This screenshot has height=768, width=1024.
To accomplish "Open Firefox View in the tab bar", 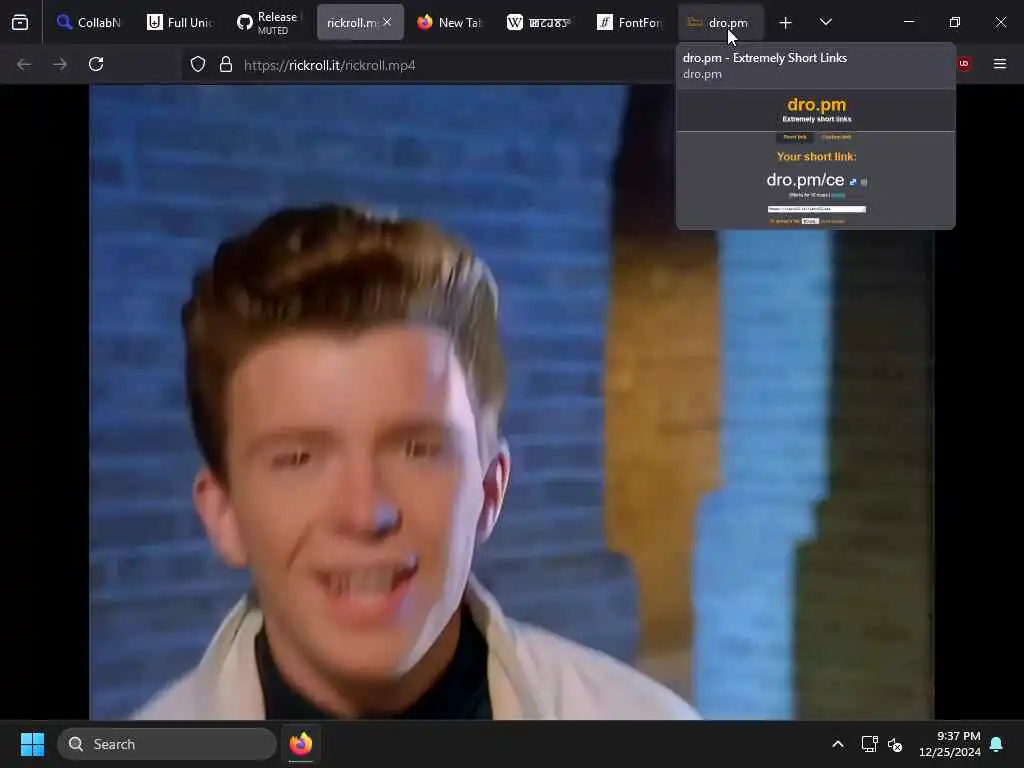I will 20,23.
